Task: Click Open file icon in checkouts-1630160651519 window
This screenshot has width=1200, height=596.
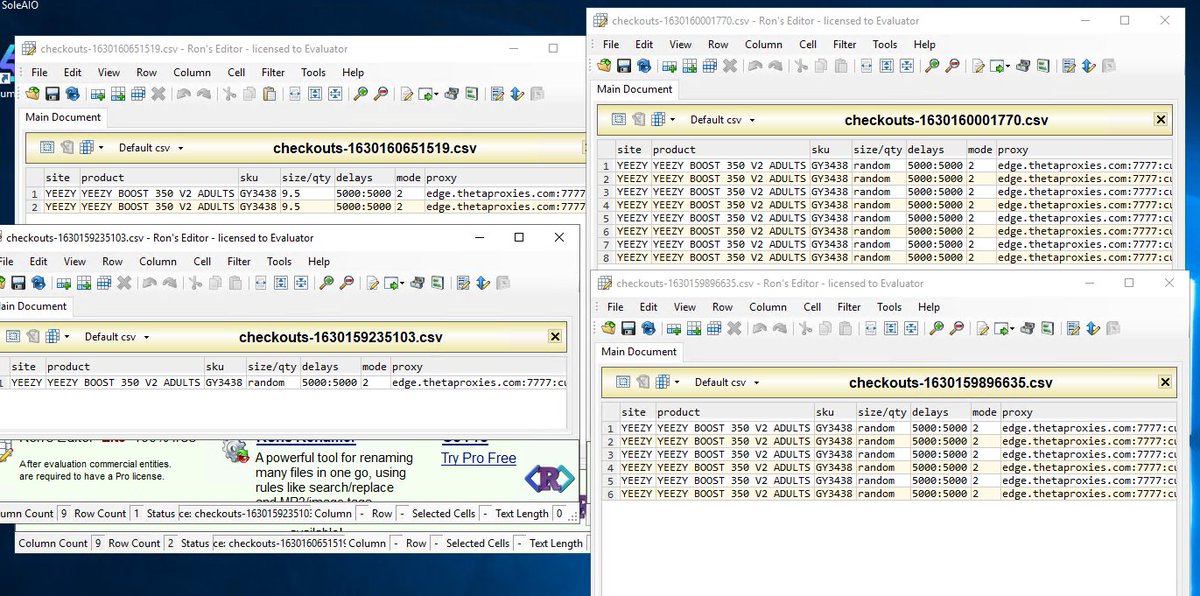Action: click(32, 93)
